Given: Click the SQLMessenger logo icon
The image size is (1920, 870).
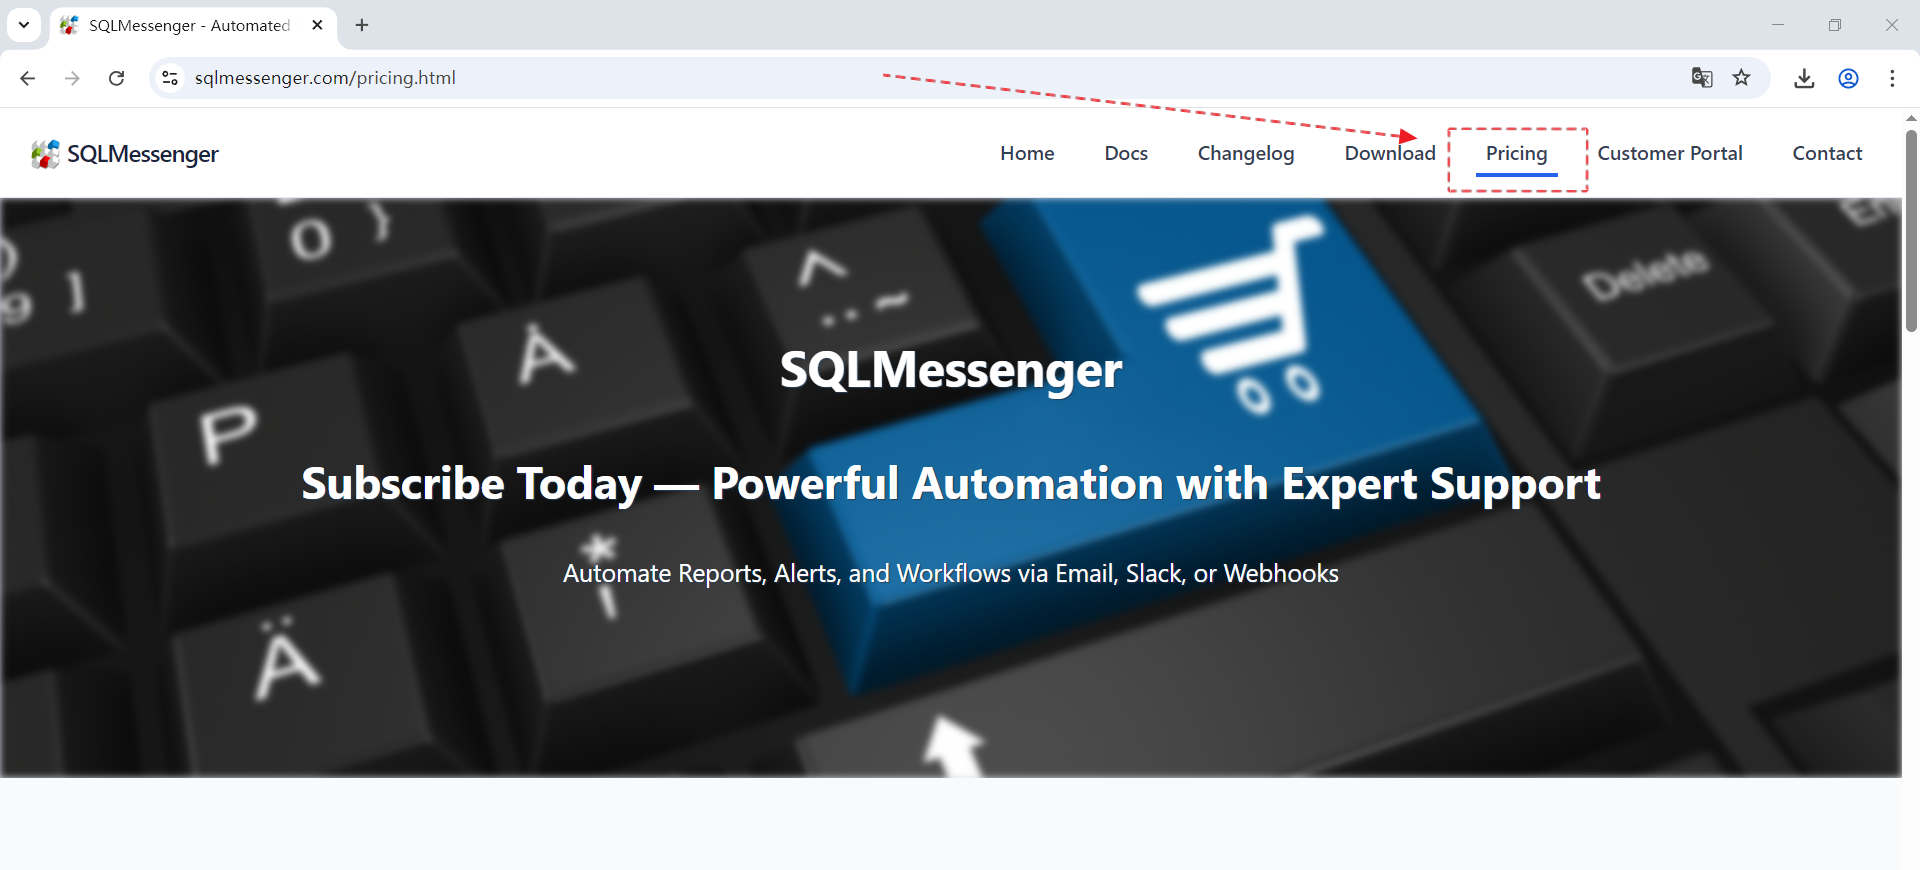Looking at the screenshot, I should click(x=45, y=153).
